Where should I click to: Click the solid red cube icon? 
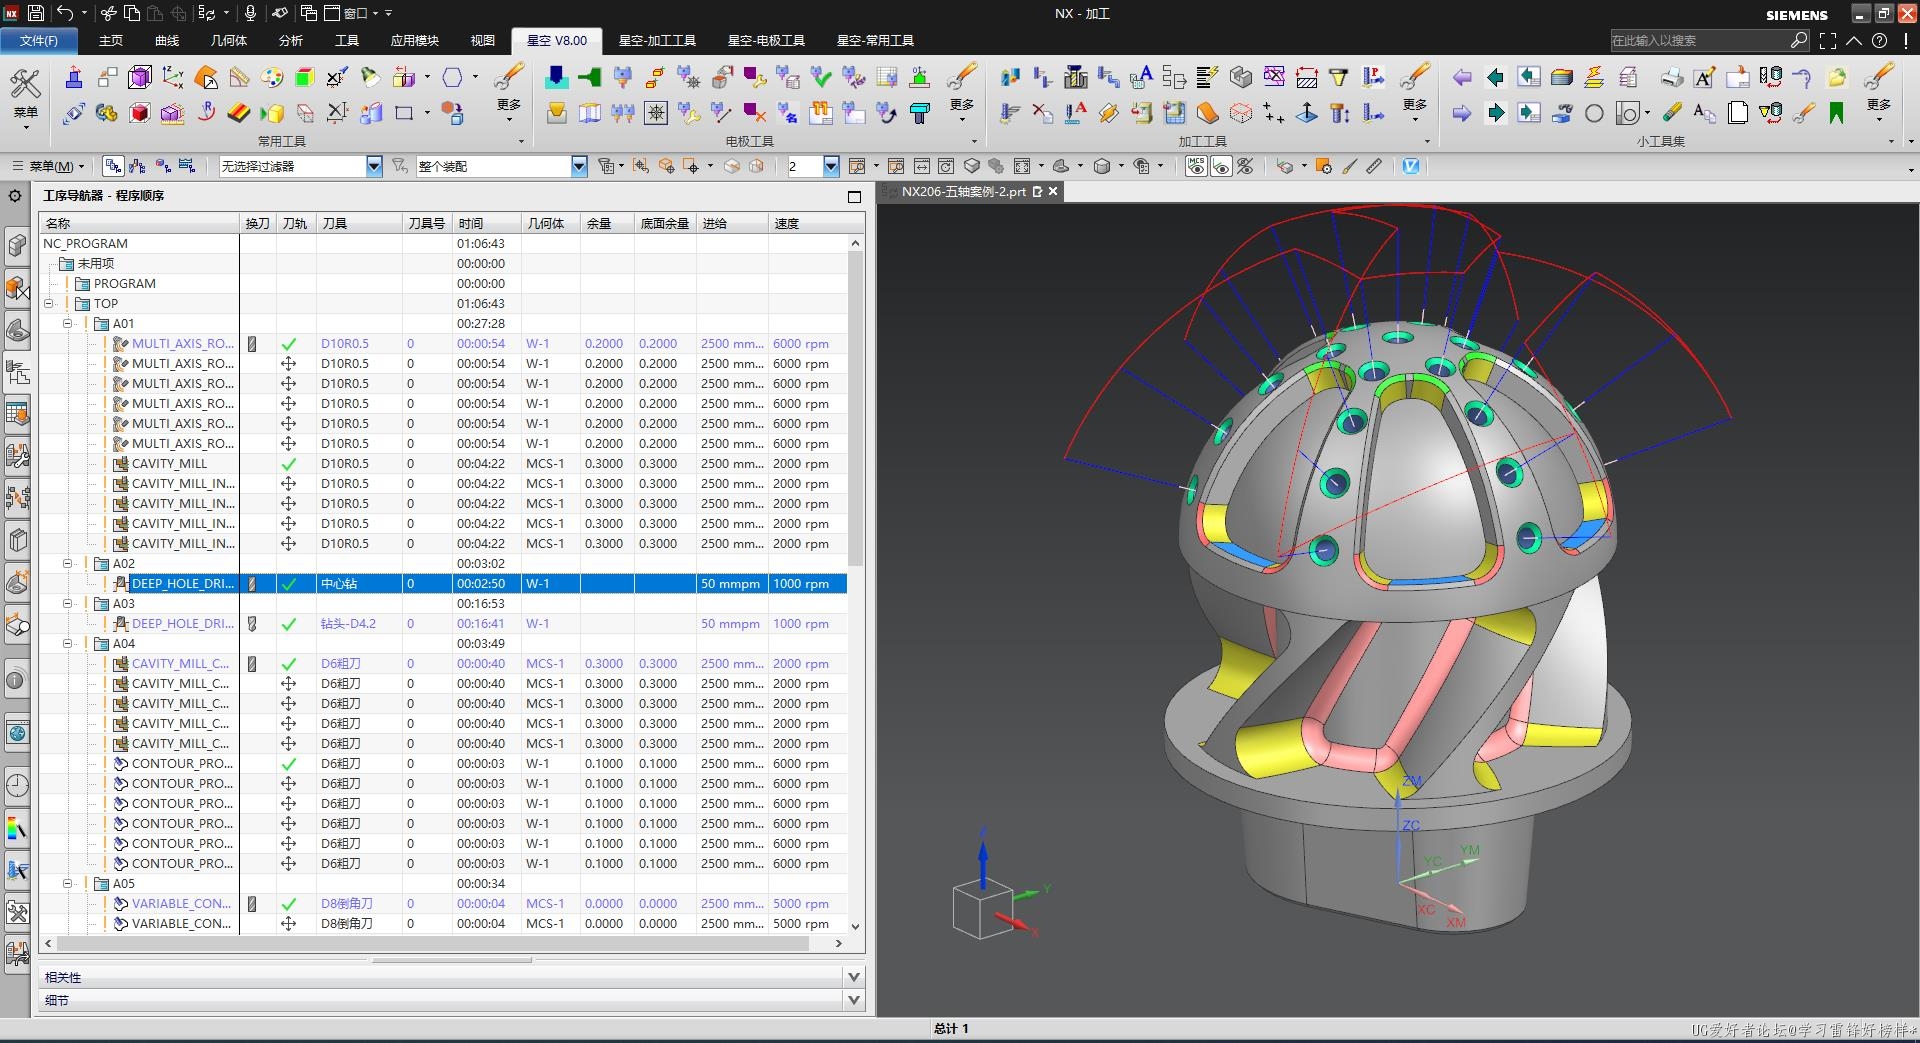point(139,113)
